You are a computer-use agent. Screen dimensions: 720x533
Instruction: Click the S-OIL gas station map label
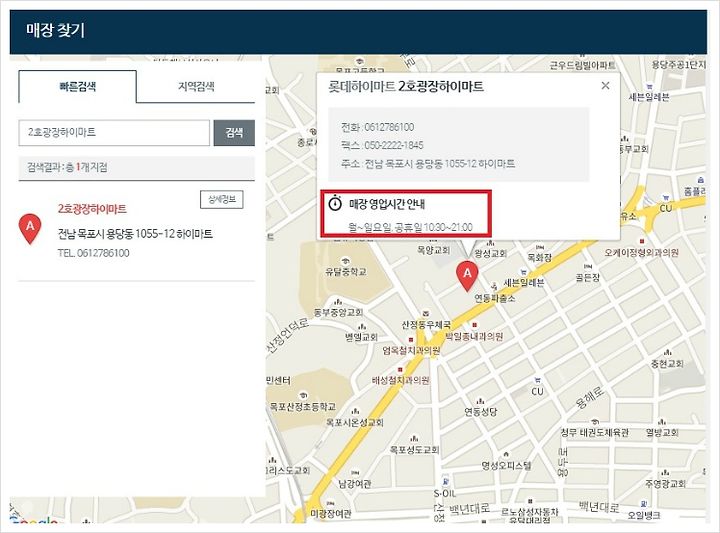pyautogui.click(x=444, y=493)
